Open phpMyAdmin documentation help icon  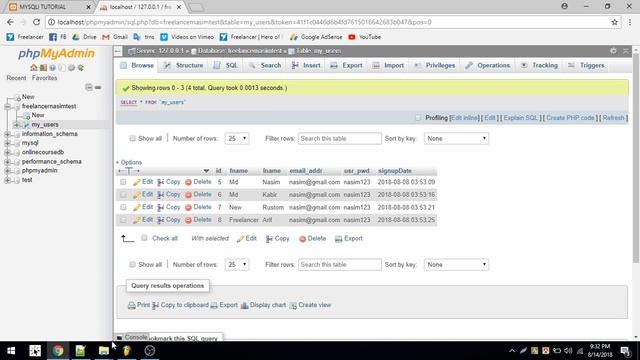(53, 68)
